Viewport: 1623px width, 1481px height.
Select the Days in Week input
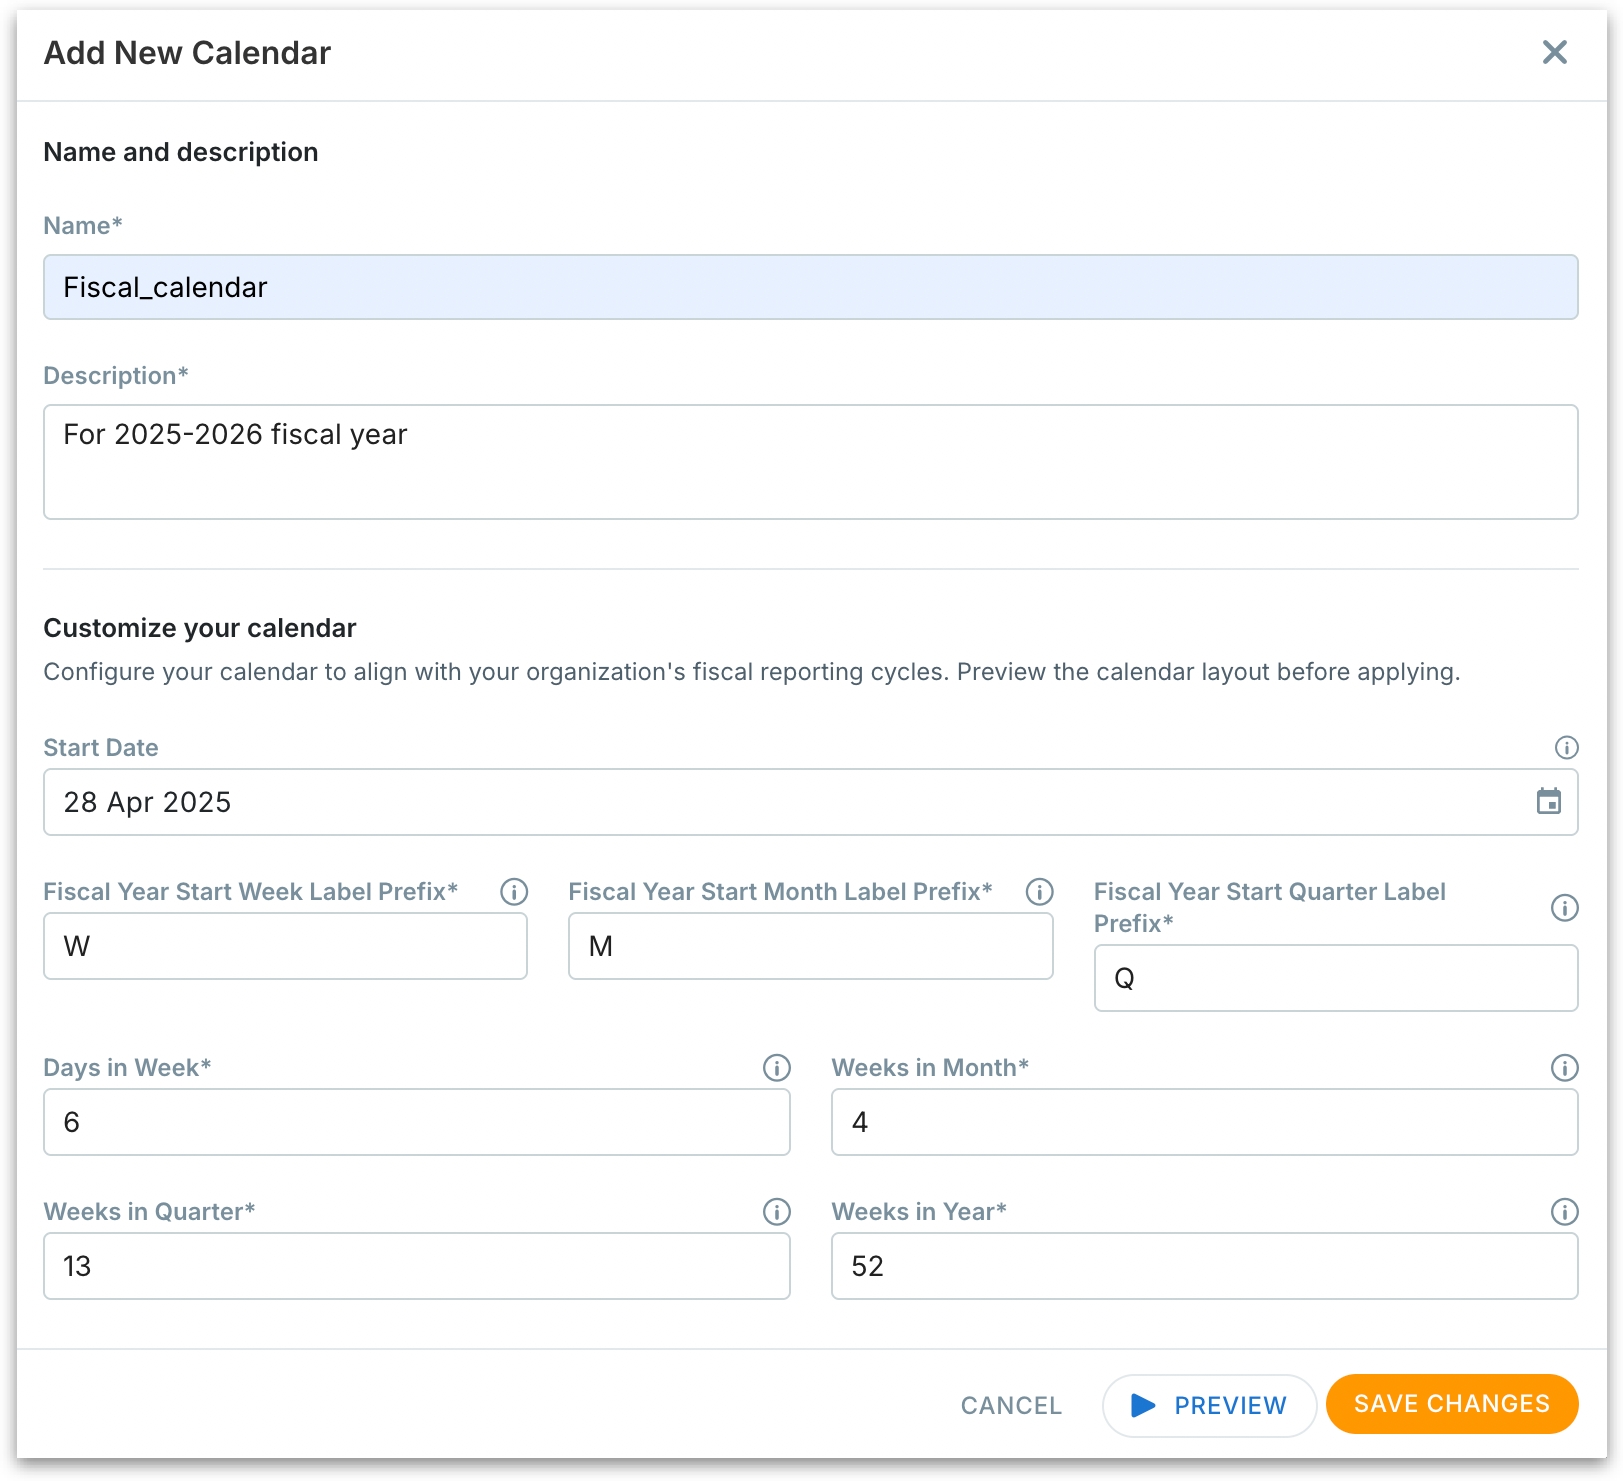click(416, 1122)
